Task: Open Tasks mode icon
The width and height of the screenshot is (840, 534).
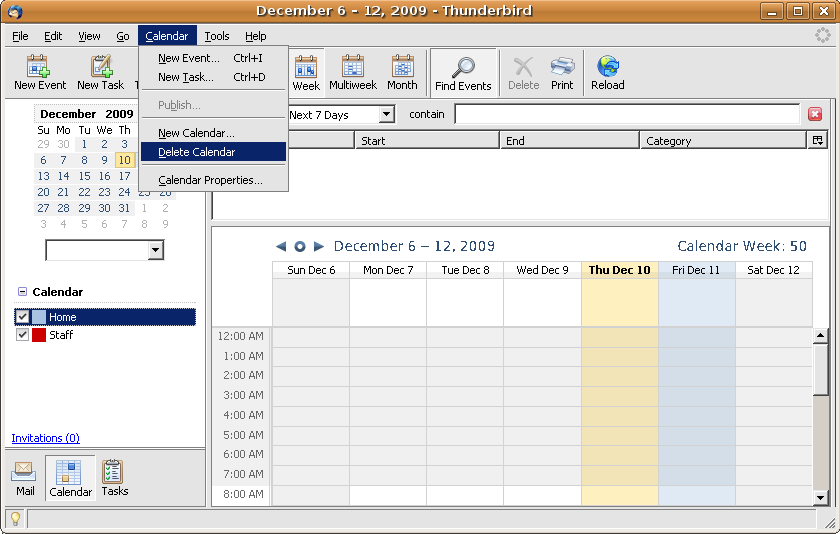Action: [x=113, y=471]
